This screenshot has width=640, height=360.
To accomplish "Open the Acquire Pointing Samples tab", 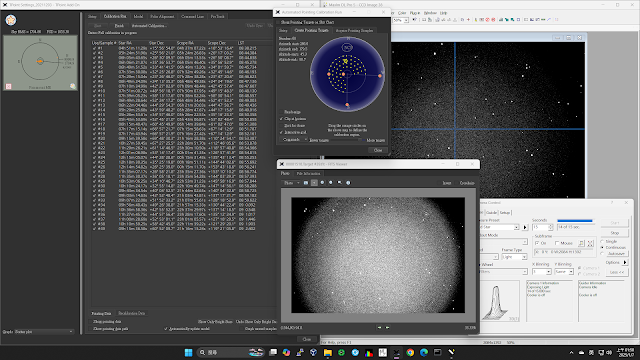I will (x=354, y=30).
